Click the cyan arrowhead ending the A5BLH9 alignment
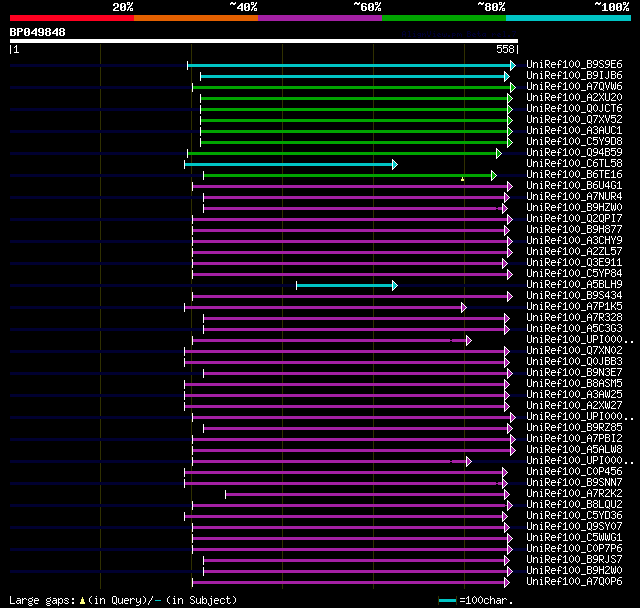The image size is (640, 608). tap(395, 285)
